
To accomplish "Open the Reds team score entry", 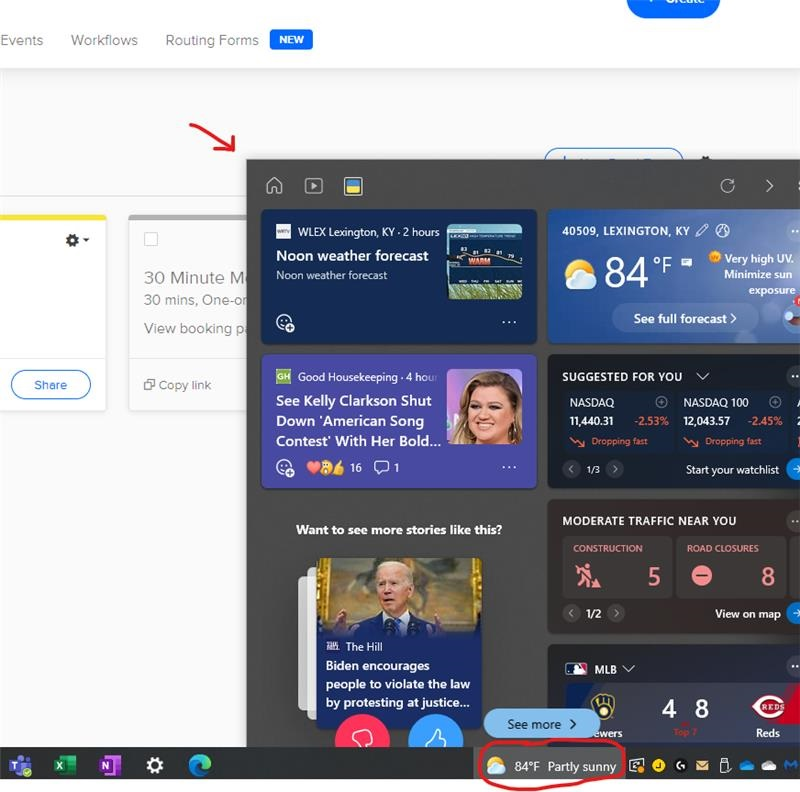I will tap(768, 716).
